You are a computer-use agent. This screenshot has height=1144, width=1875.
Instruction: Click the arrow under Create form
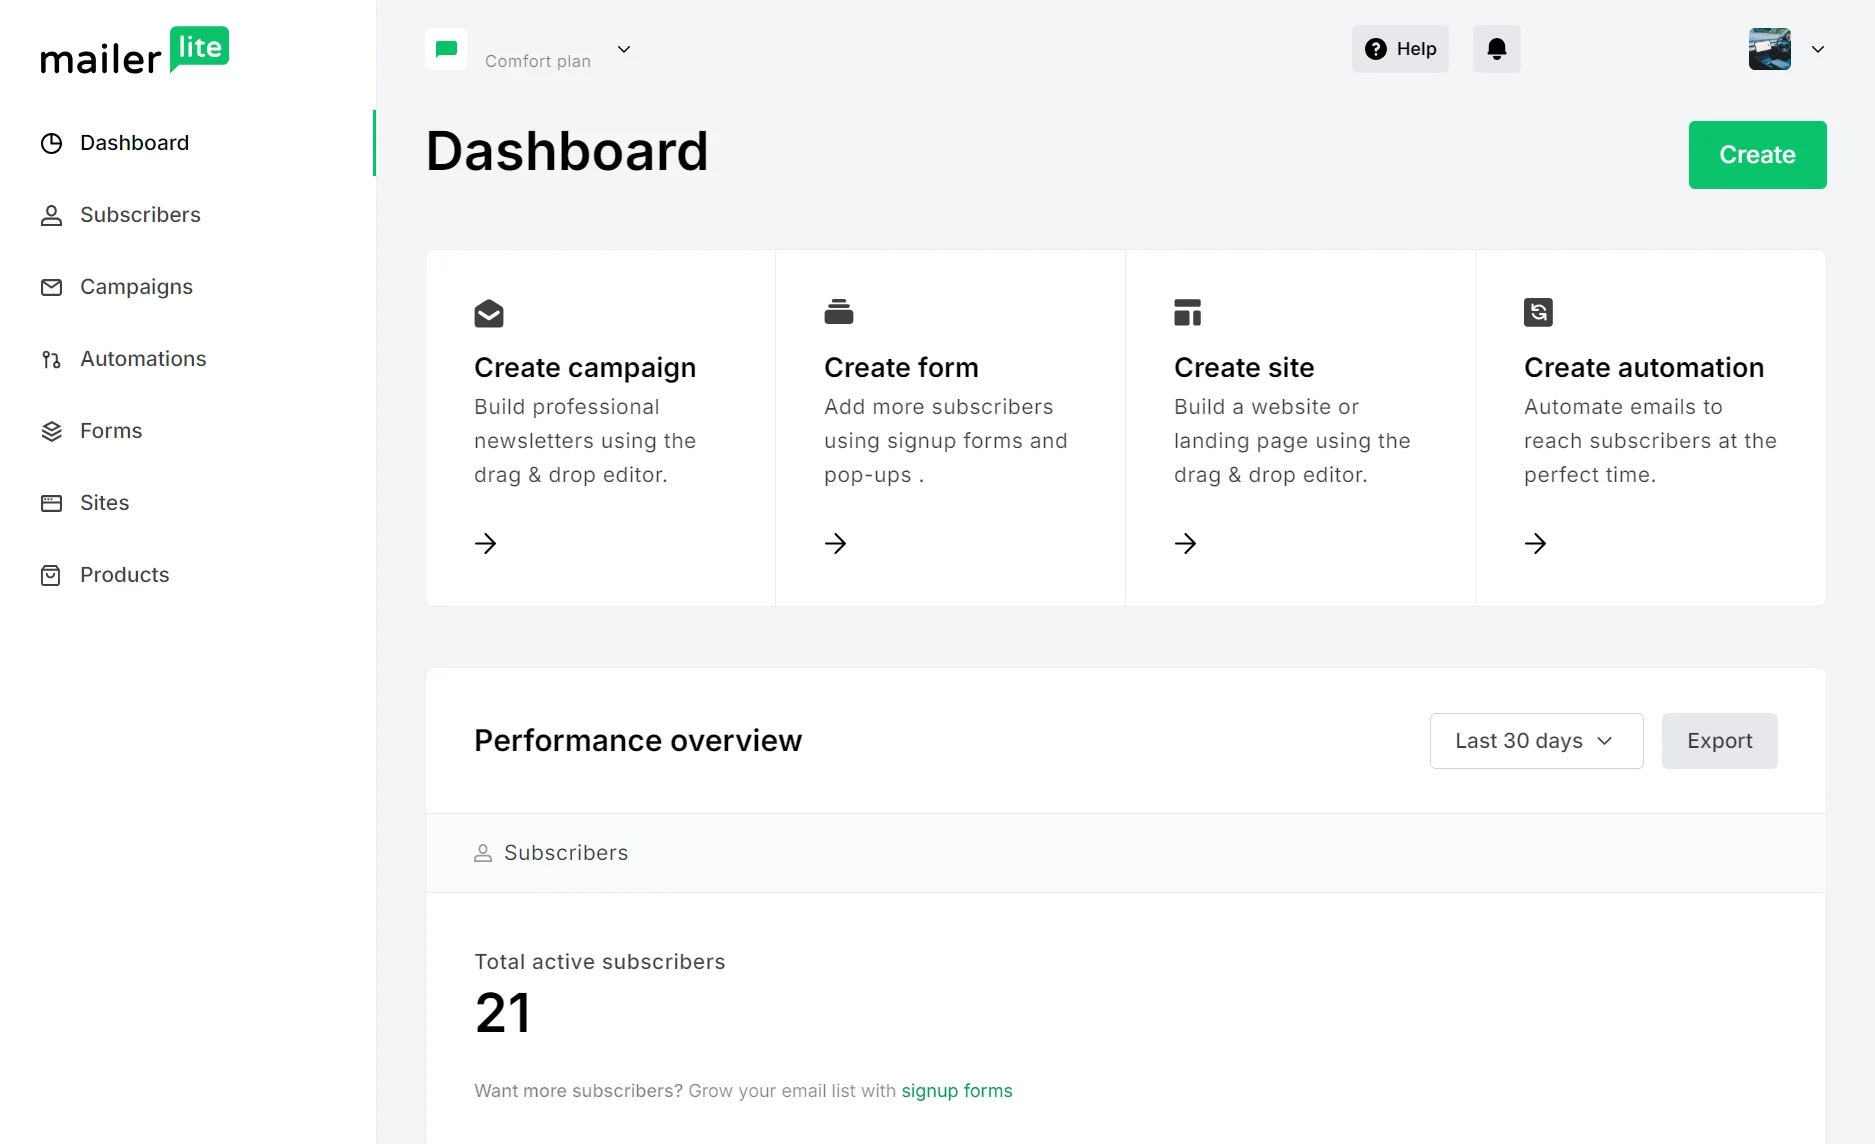point(836,543)
